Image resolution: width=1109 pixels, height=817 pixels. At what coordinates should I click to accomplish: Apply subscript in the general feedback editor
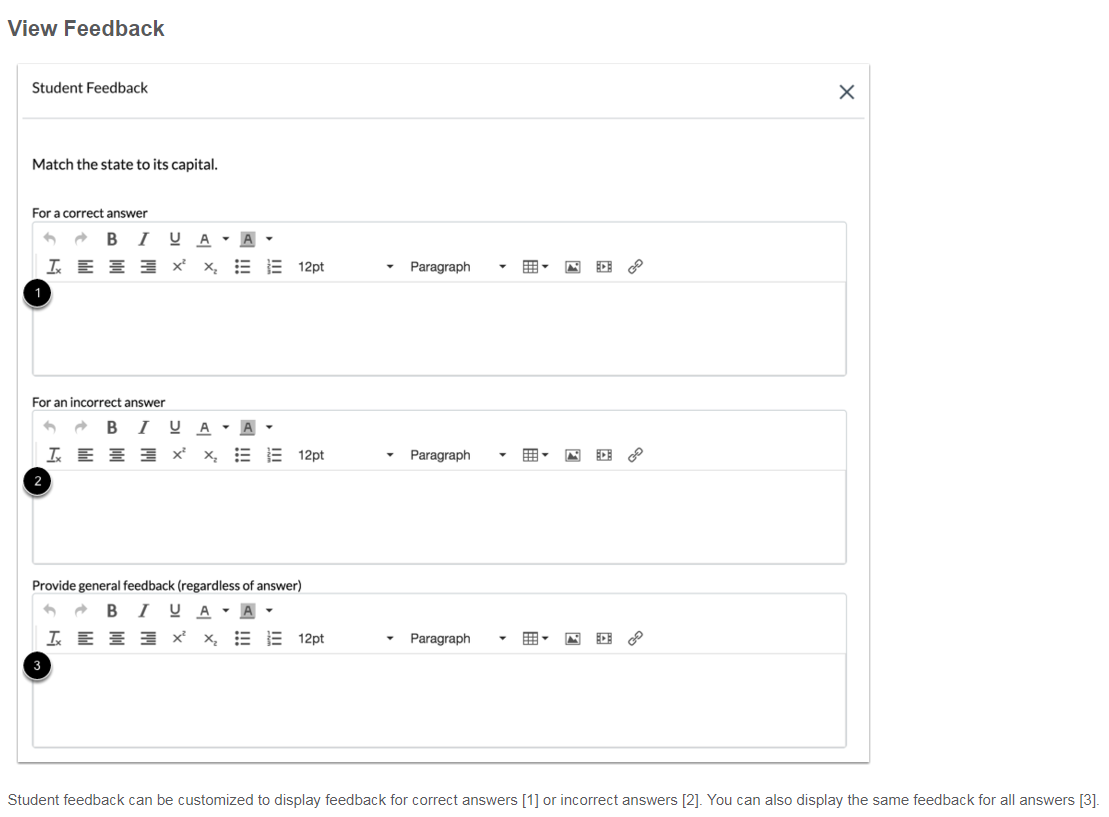209,638
